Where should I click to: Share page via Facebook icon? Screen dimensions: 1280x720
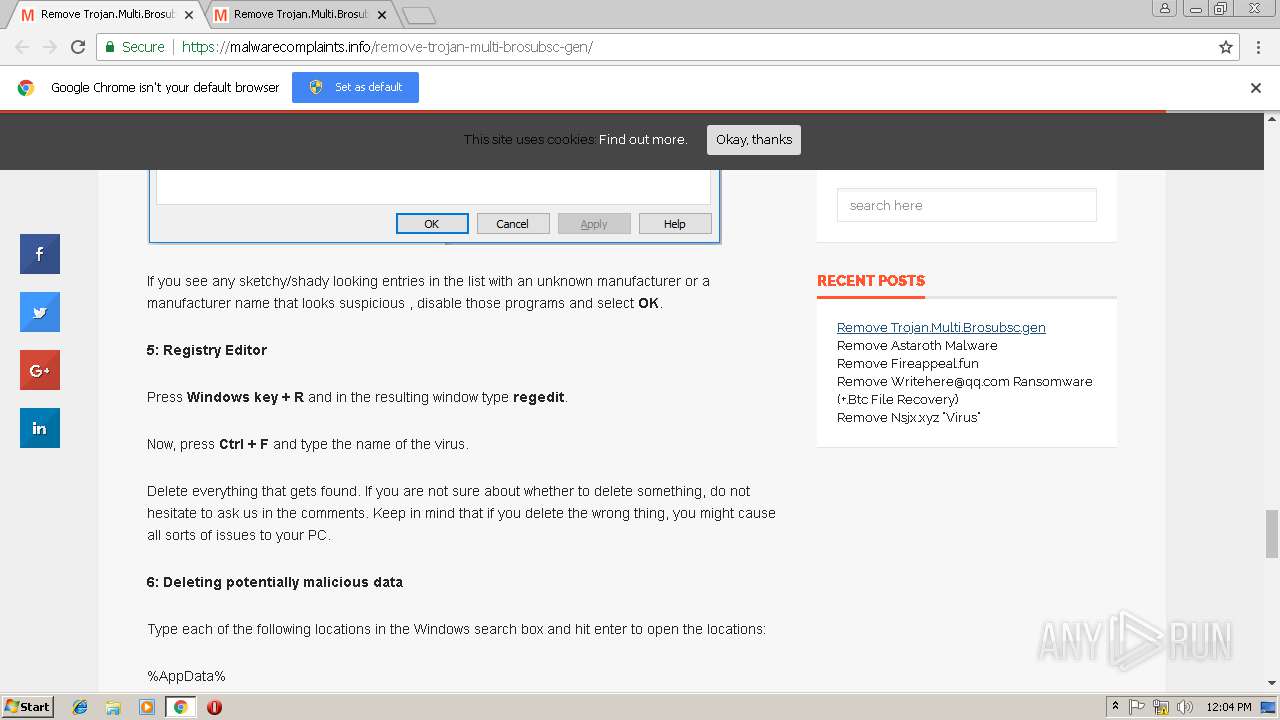(40, 254)
